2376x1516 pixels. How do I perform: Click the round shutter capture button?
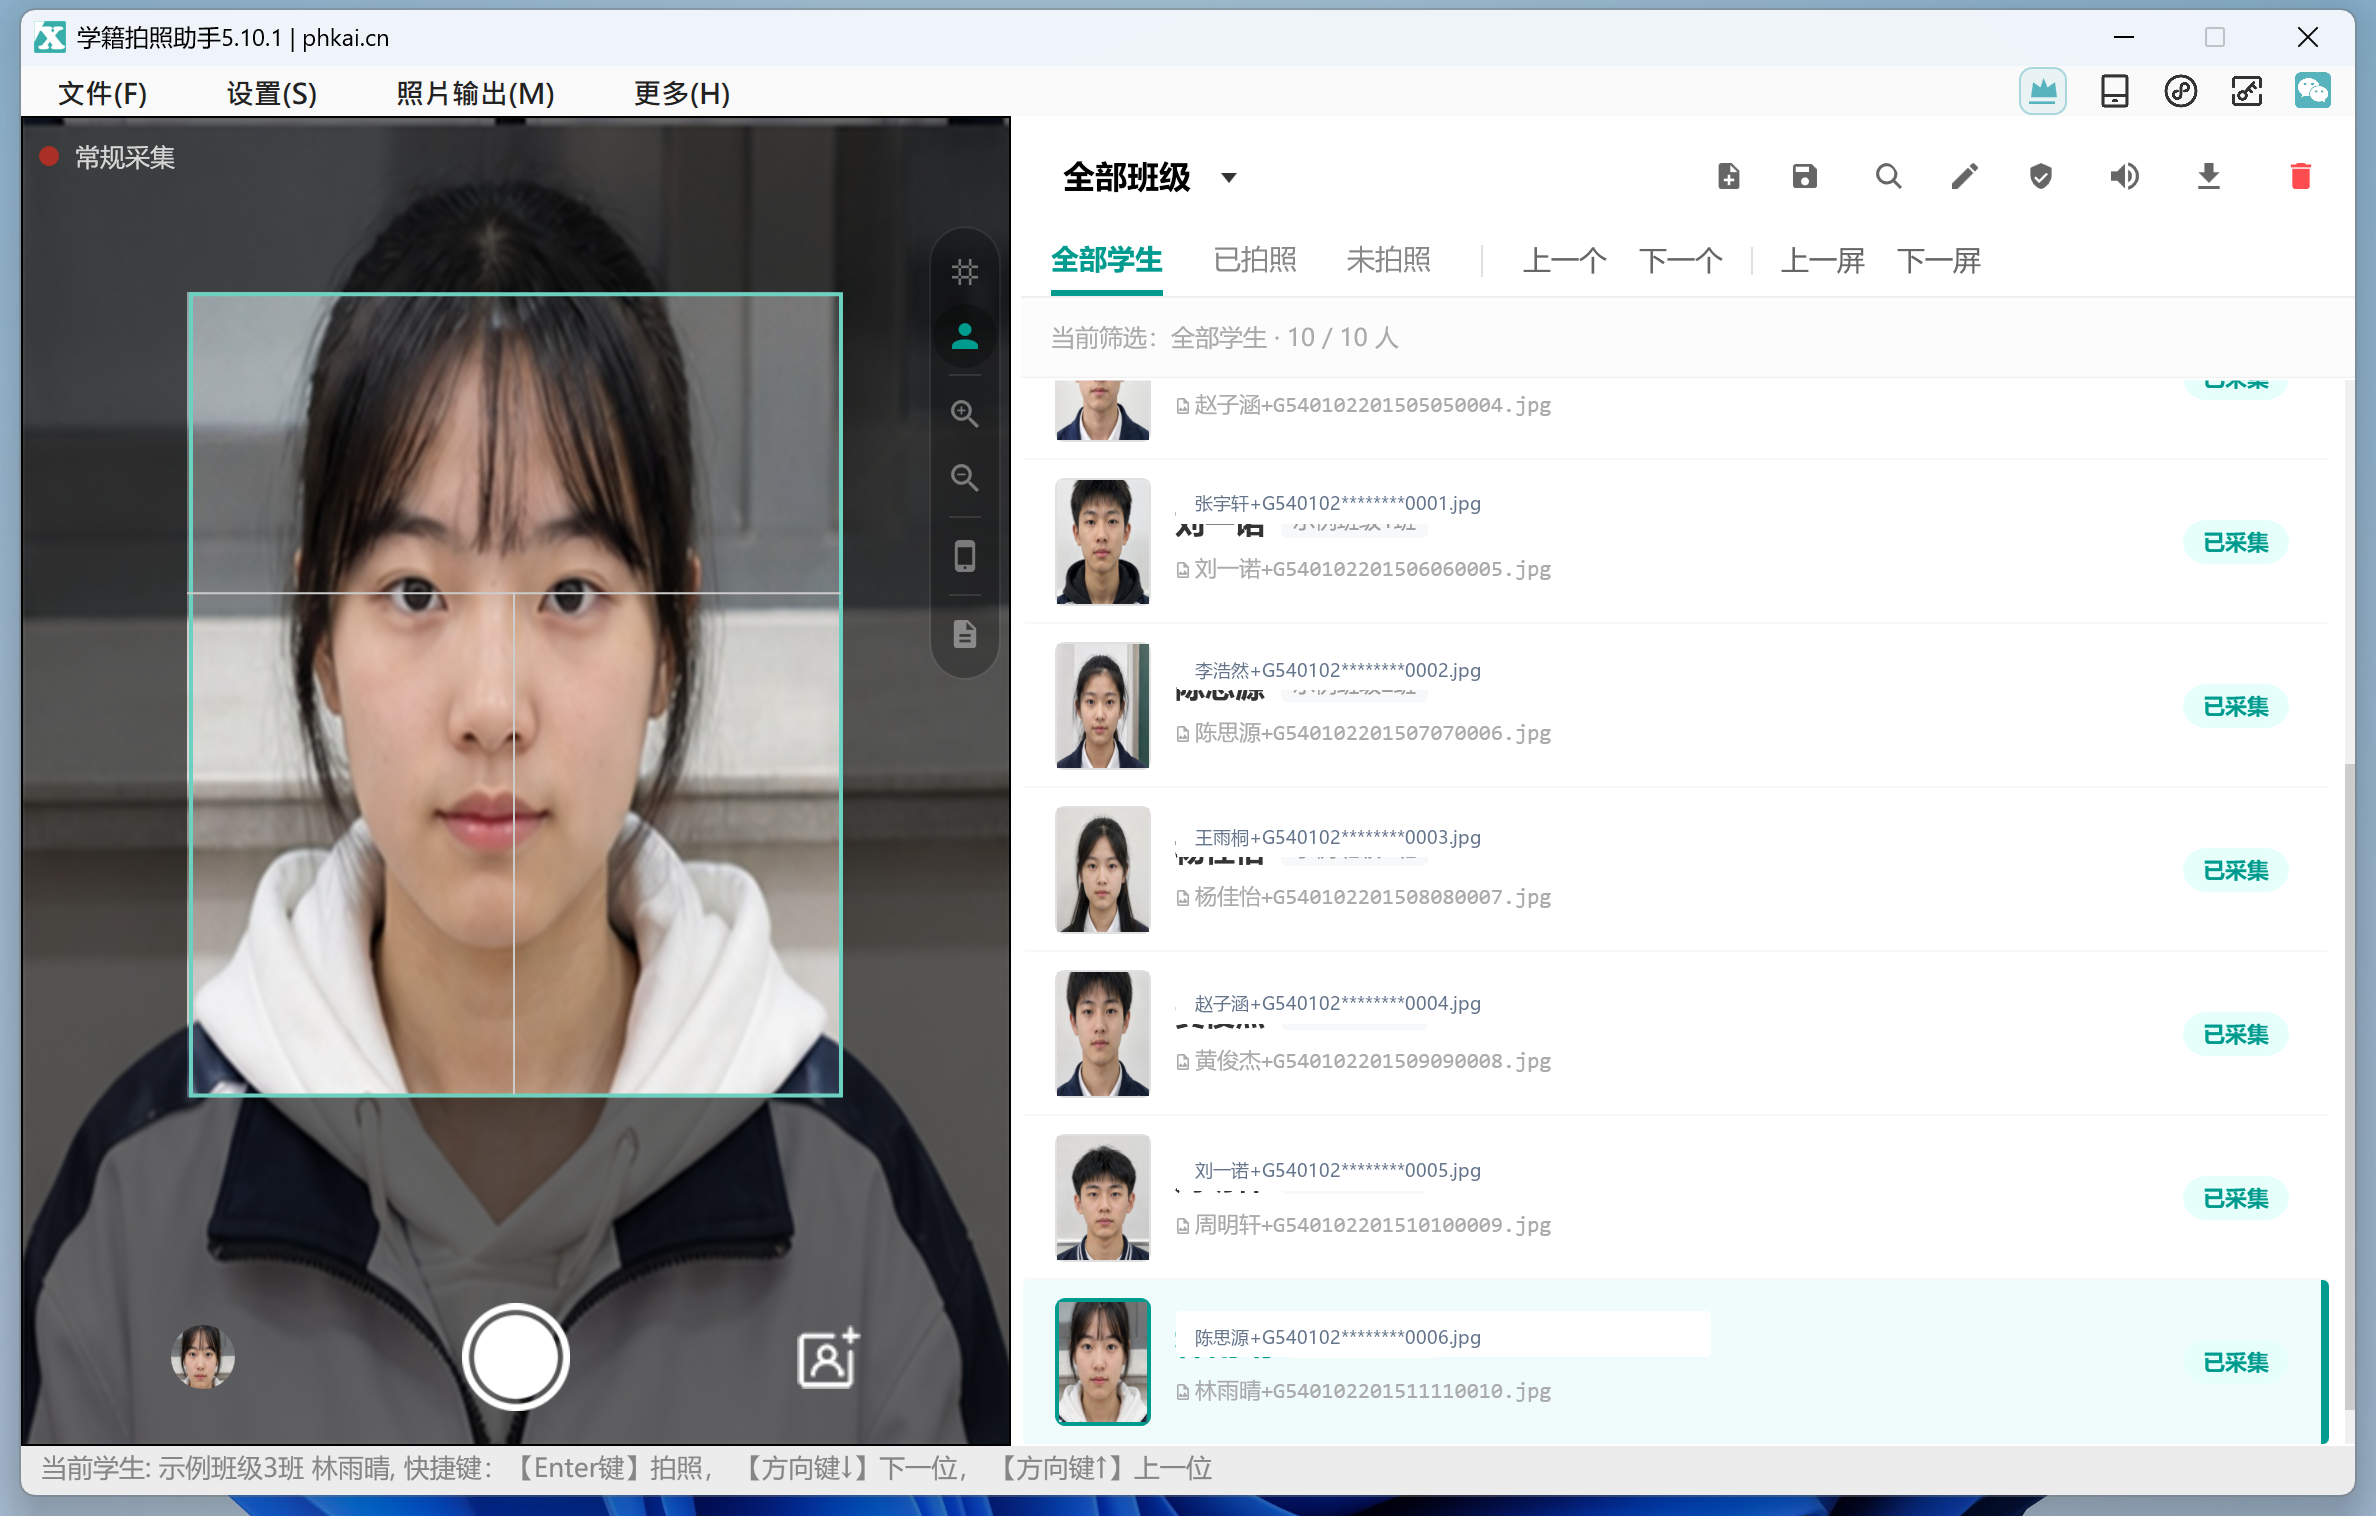(516, 1356)
